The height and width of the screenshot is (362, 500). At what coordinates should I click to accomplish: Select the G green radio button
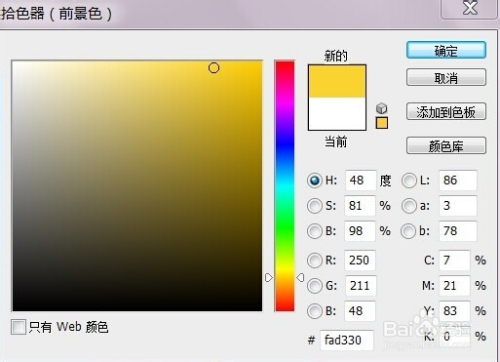[314, 286]
